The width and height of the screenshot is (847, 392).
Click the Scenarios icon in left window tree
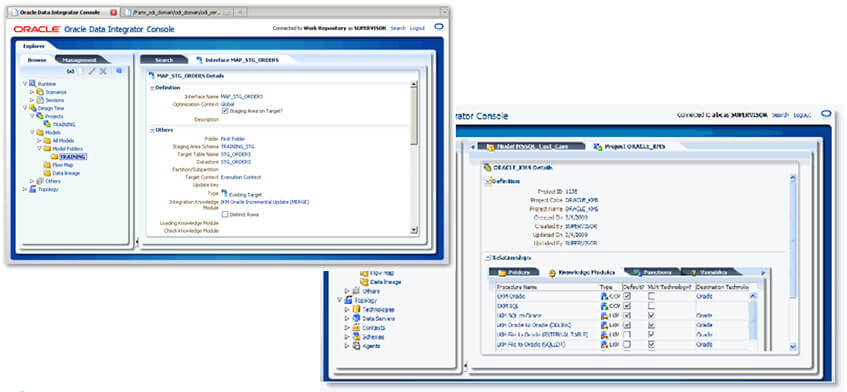[x=40, y=92]
